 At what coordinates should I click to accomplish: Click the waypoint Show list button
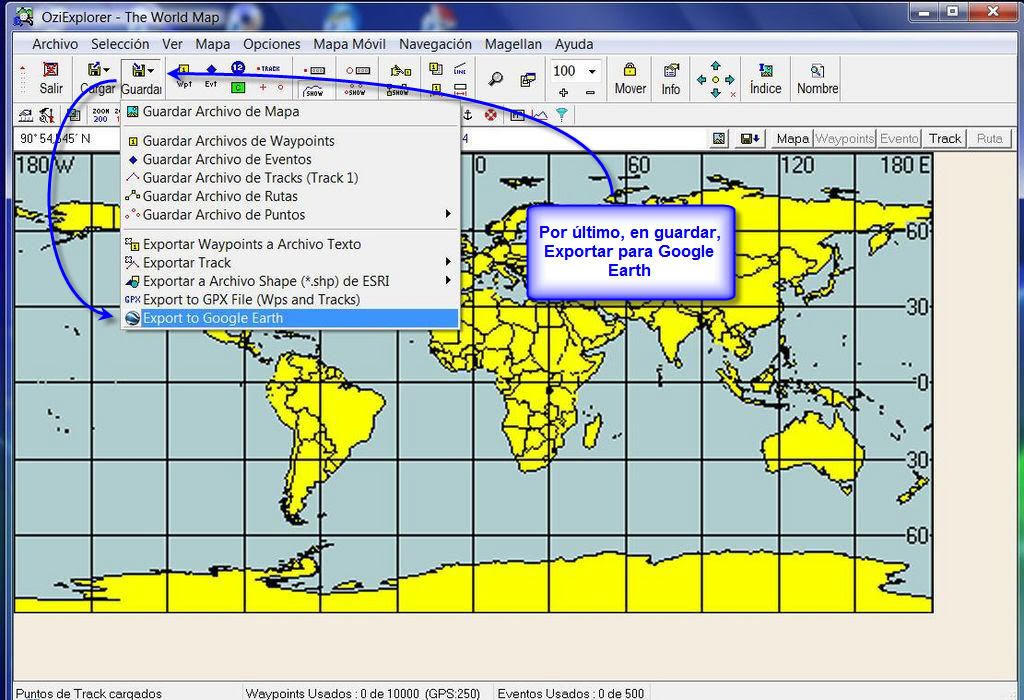pyautogui.click(x=398, y=91)
